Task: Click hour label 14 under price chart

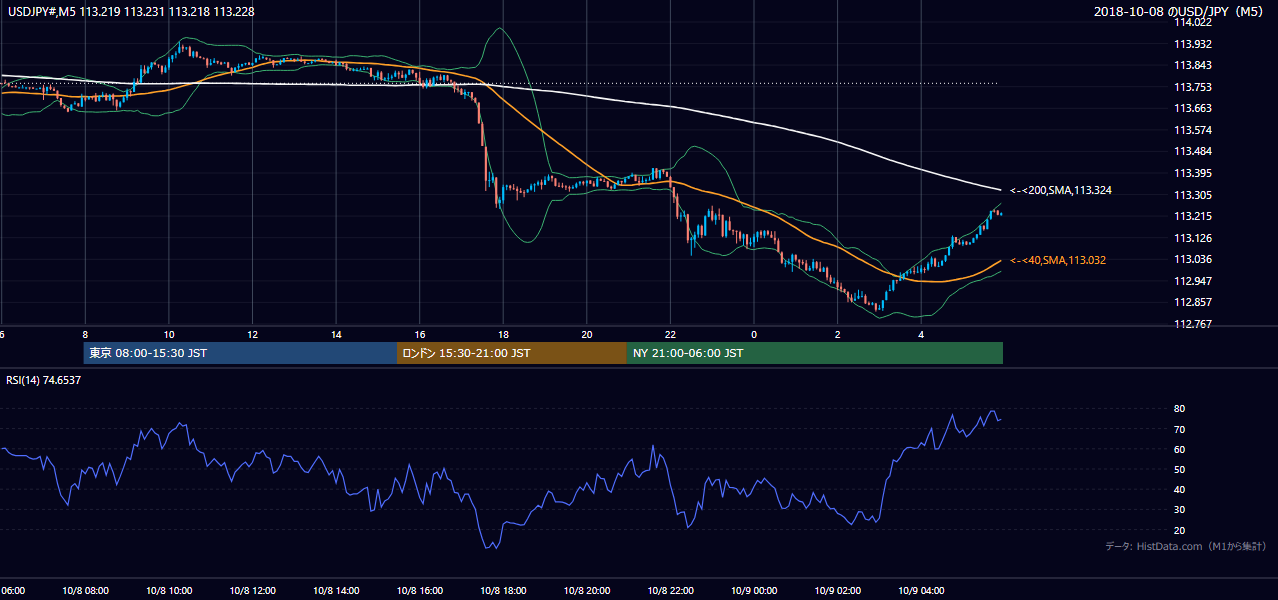Action: [336, 334]
